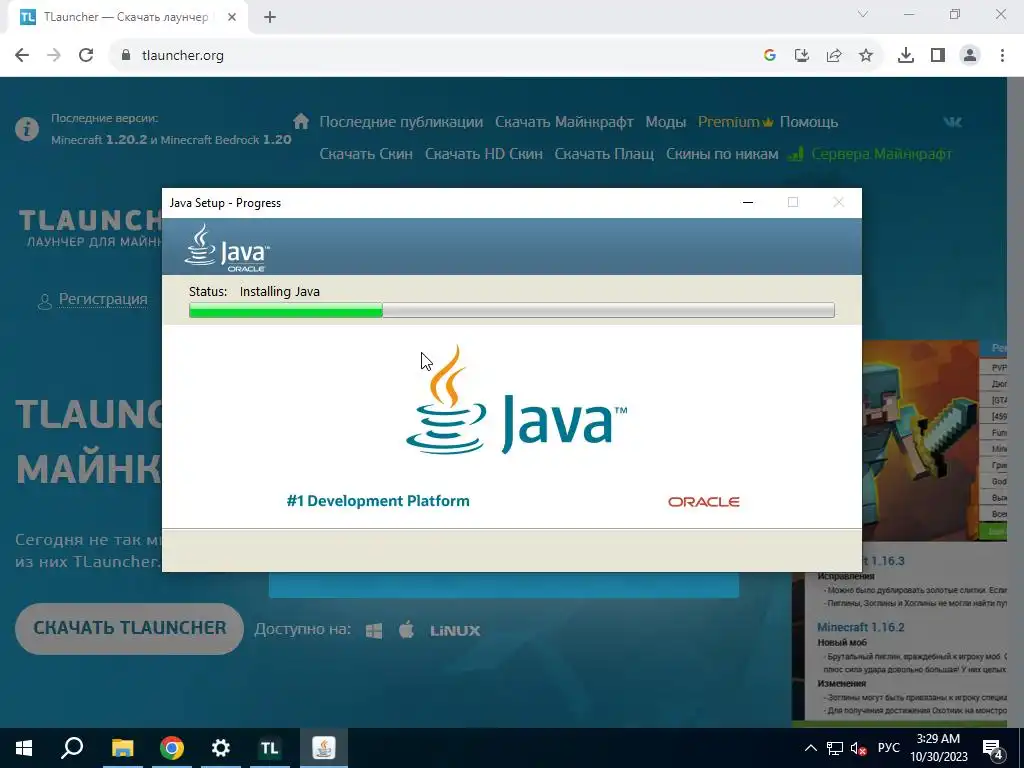The width and height of the screenshot is (1024, 768).
Task: Open Premium menu item
Action: (x=735, y=122)
